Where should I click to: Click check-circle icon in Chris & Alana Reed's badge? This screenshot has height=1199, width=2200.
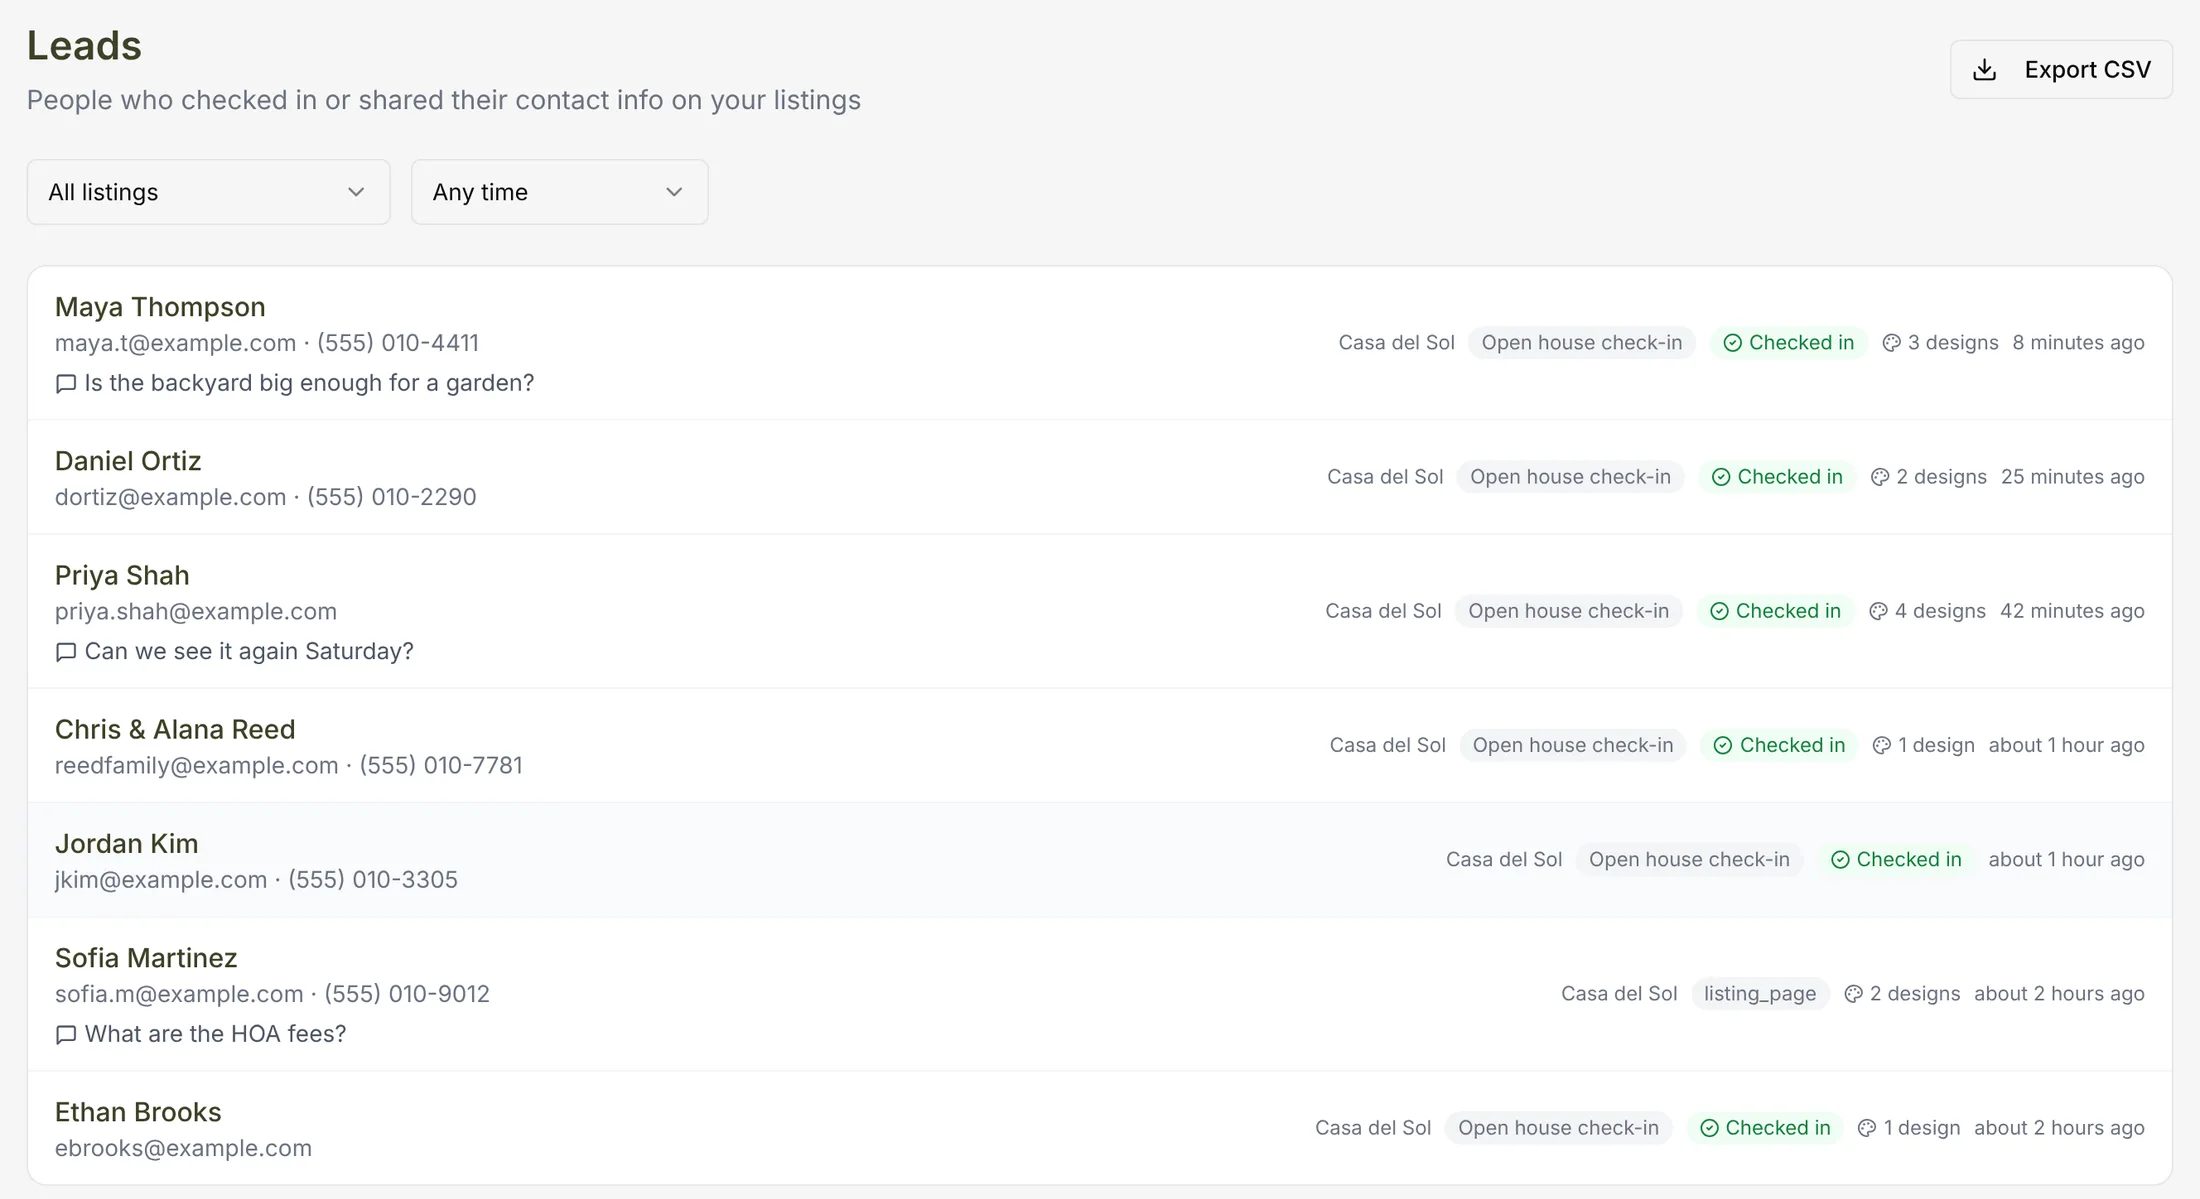1723,745
